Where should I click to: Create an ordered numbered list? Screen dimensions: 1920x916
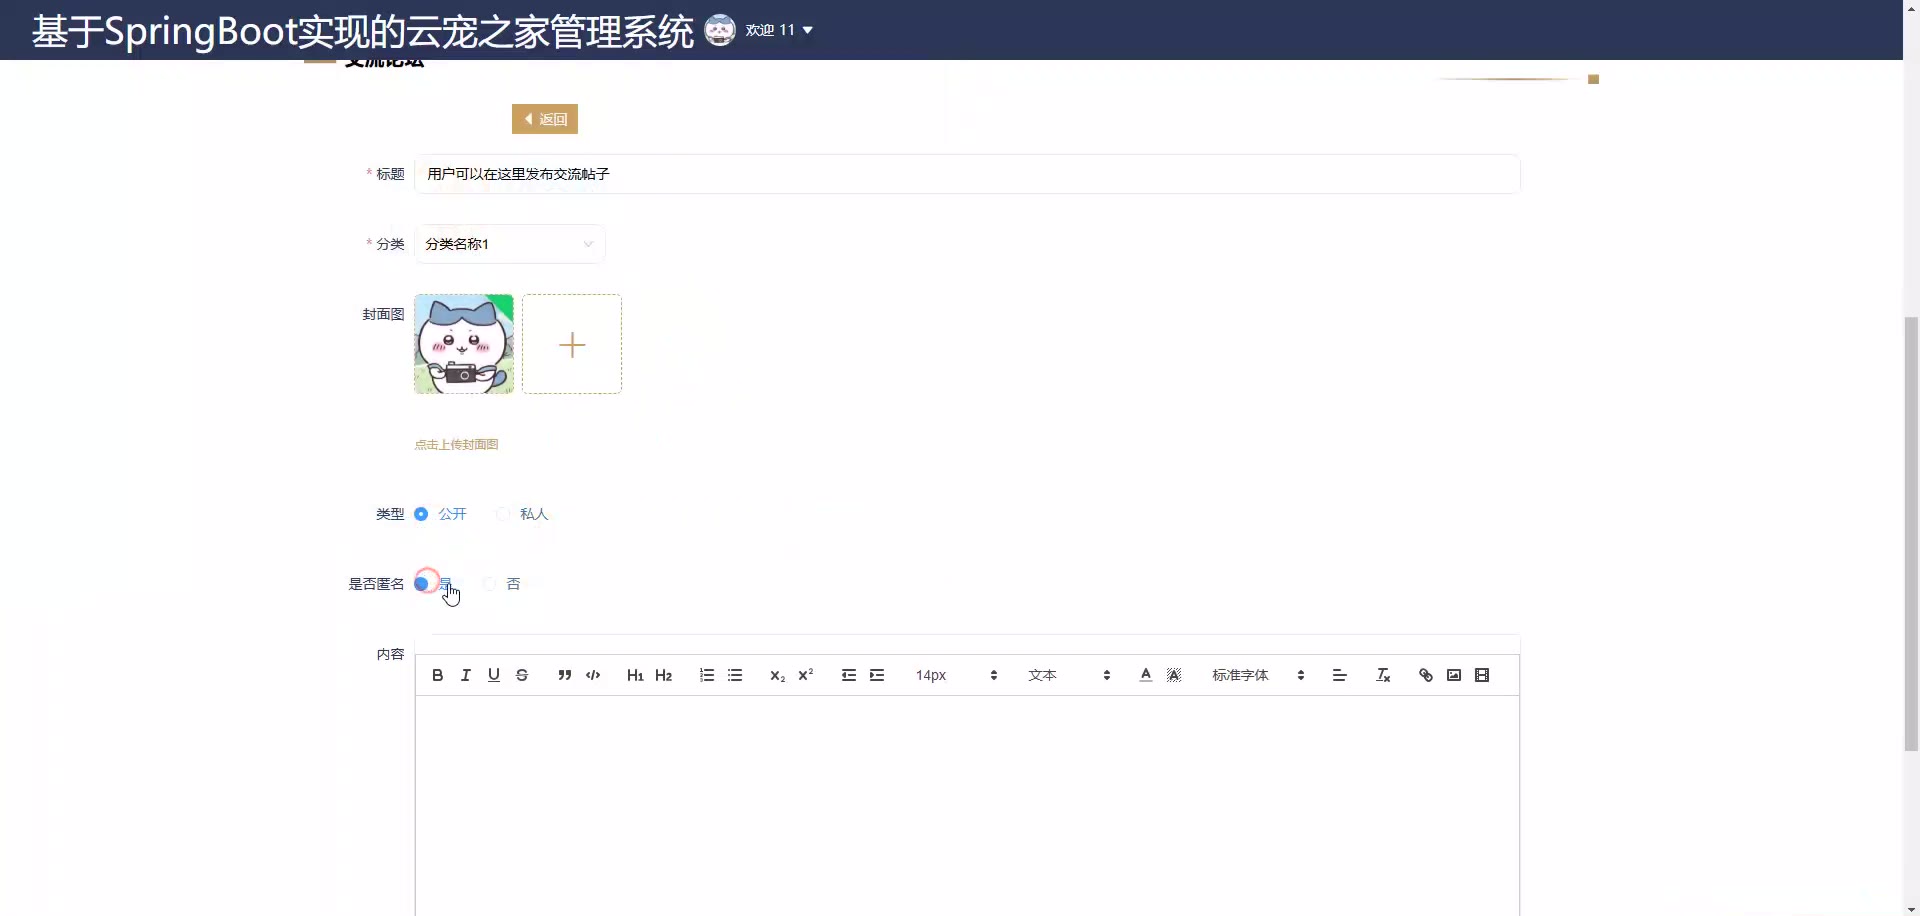point(707,675)
